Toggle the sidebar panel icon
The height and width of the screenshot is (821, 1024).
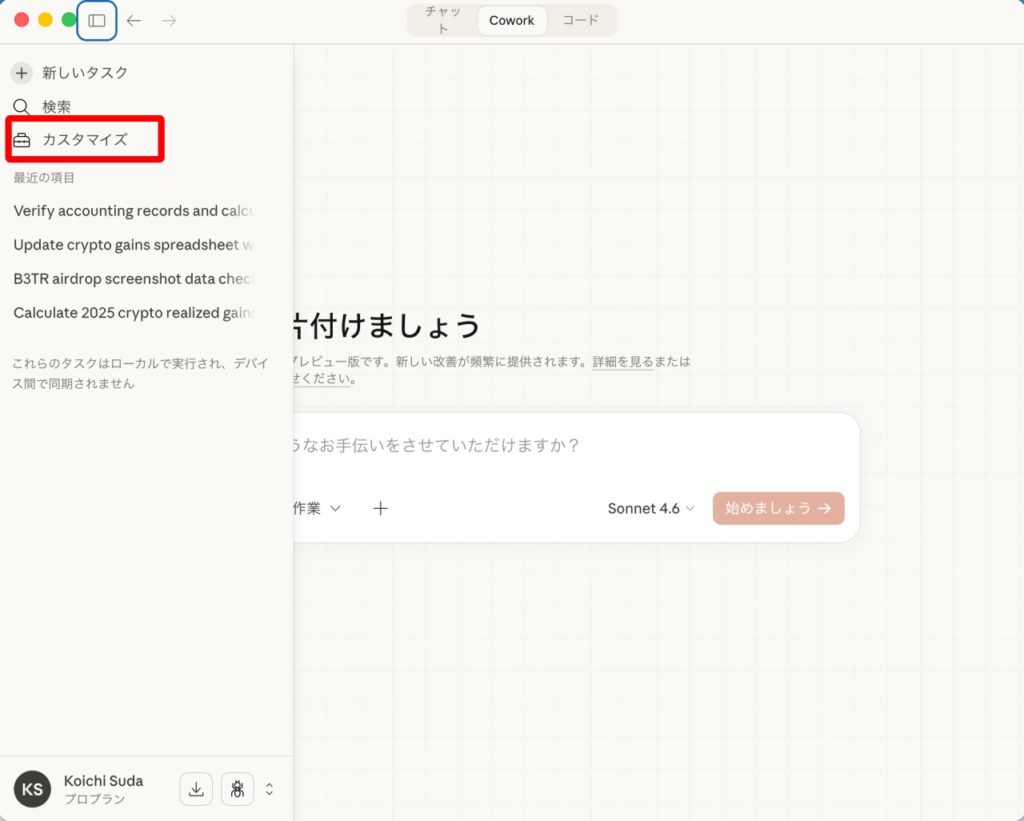point(97,20)
